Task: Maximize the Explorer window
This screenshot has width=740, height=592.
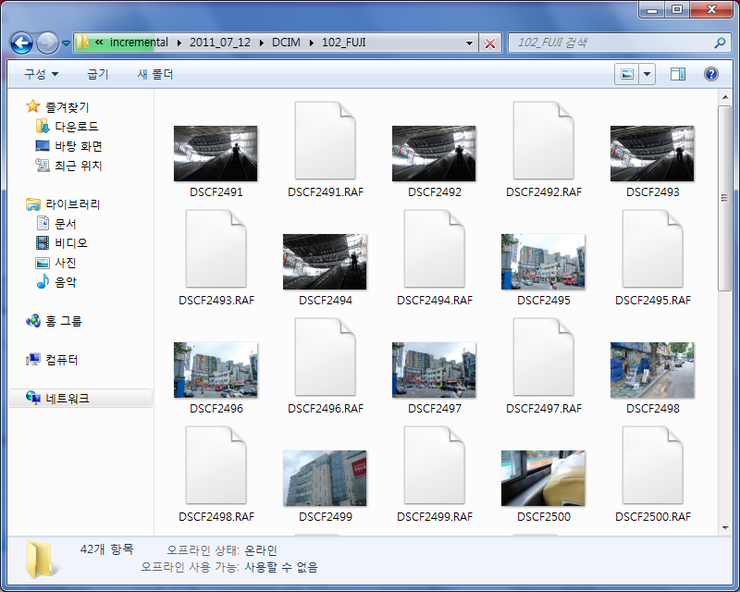Action: pyautogui.click(x=677, y=10)
